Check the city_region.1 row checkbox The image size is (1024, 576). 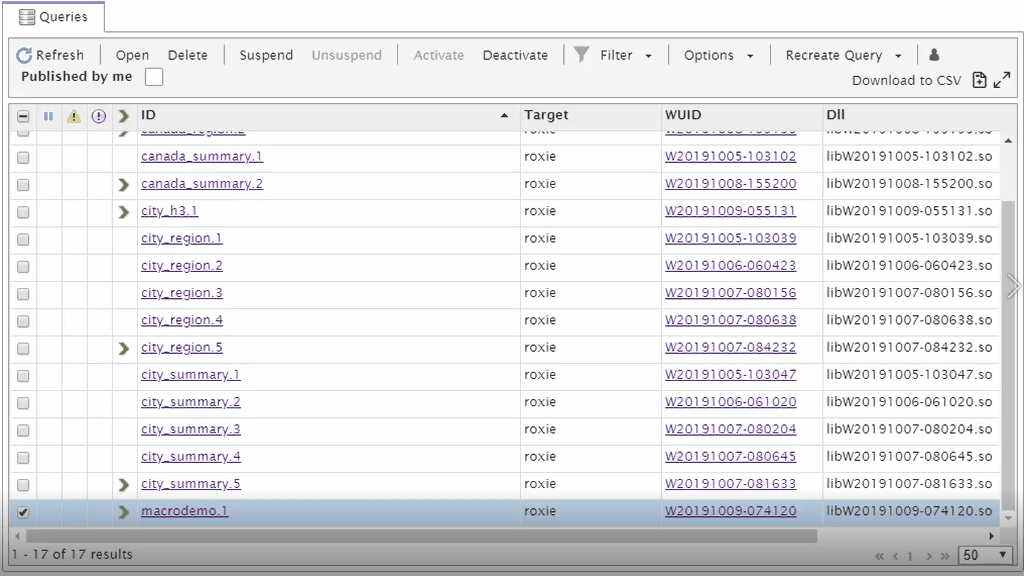pos(23,240)
